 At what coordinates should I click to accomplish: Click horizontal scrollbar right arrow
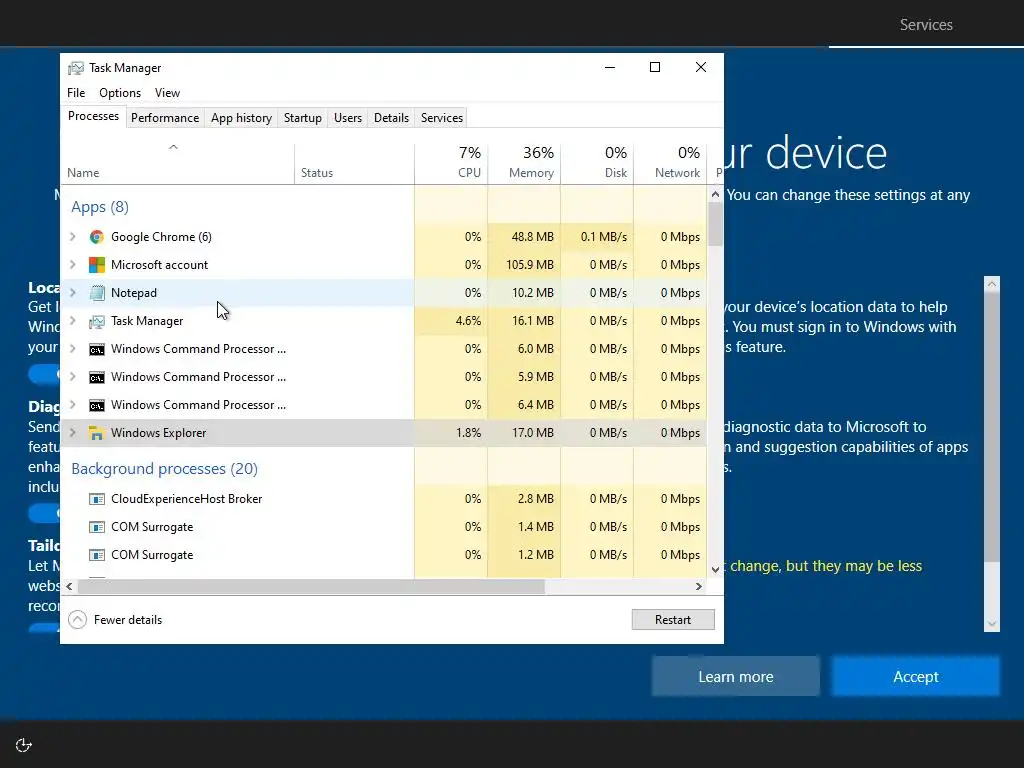pyautogui.click(x=699, y=586)
